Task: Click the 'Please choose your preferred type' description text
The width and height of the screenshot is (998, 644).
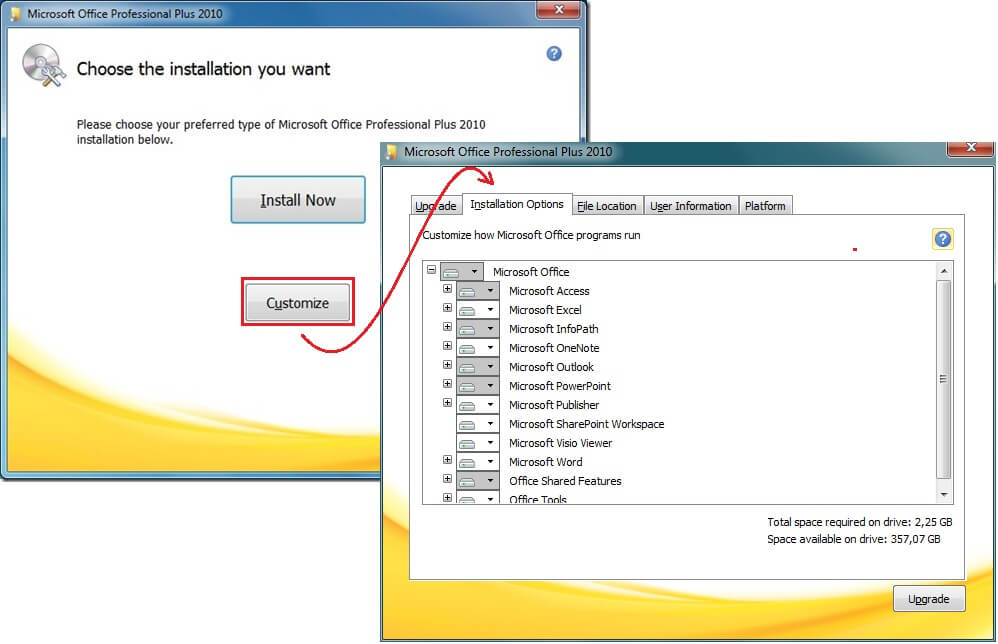Action: (281, 132)
